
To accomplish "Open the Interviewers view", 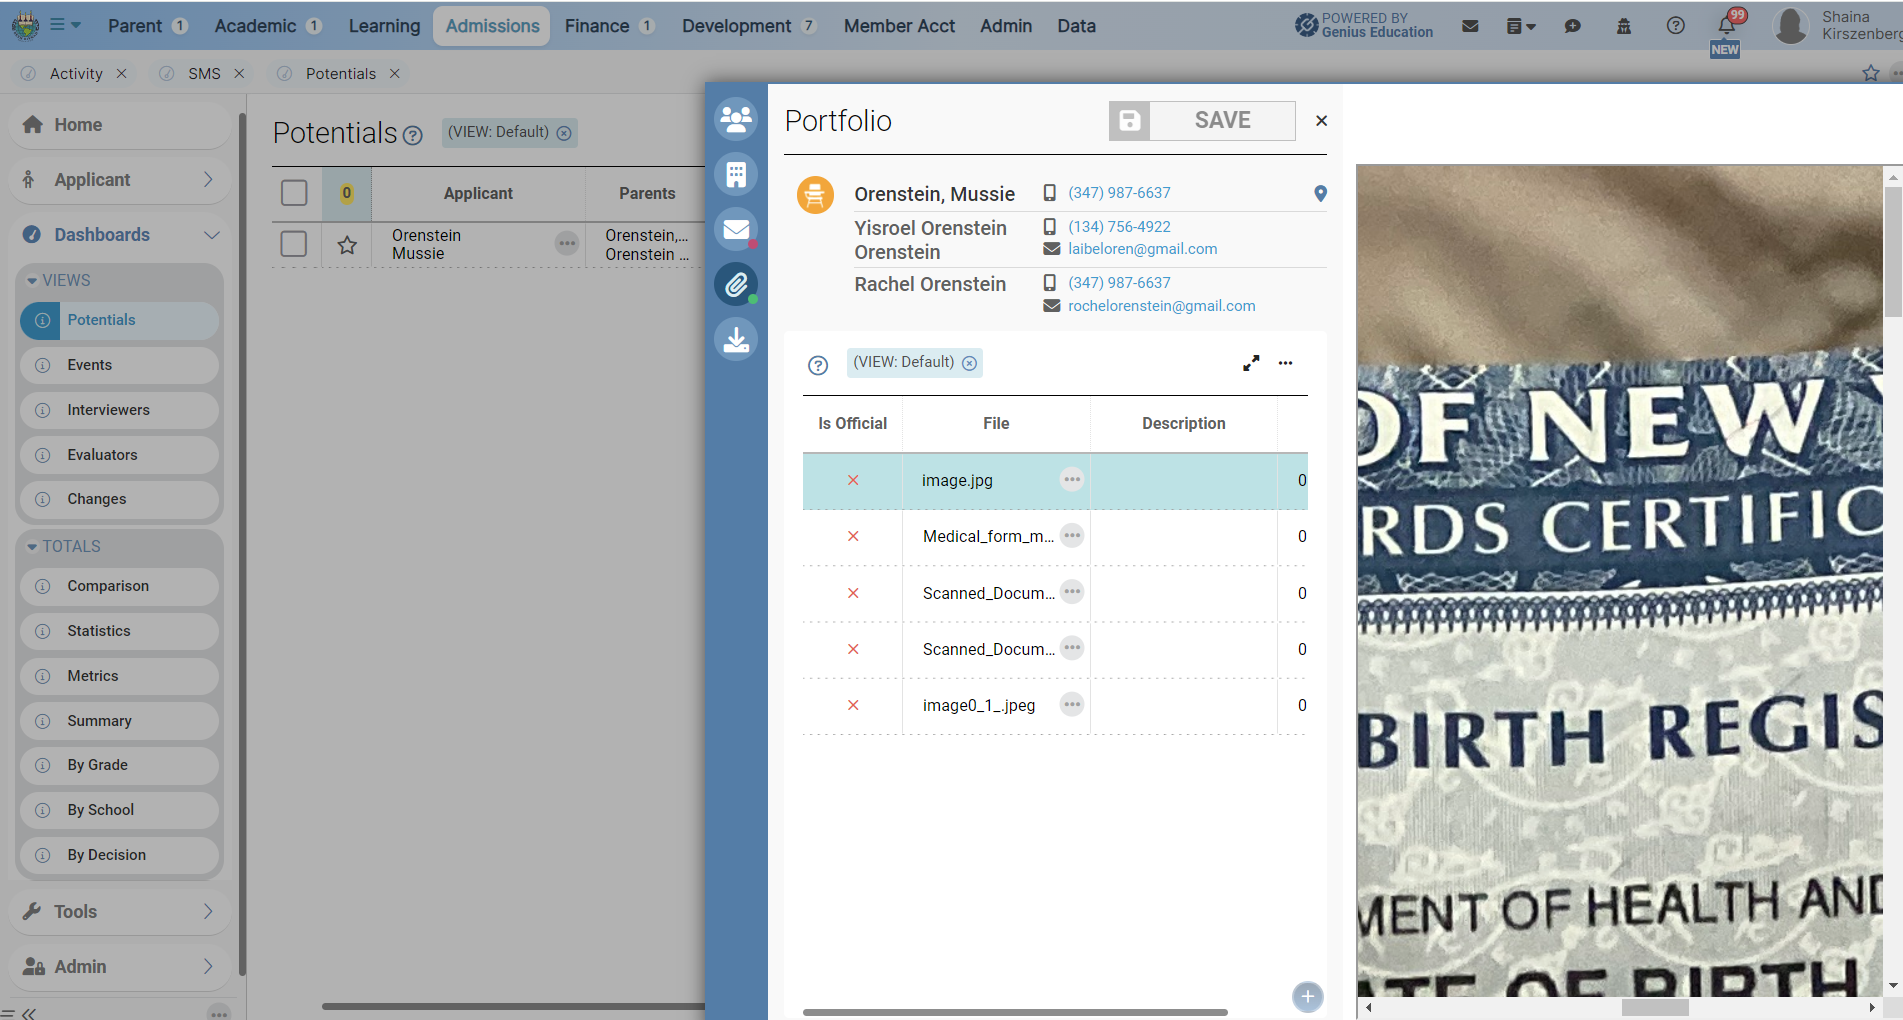I will [x=119, y=410].
